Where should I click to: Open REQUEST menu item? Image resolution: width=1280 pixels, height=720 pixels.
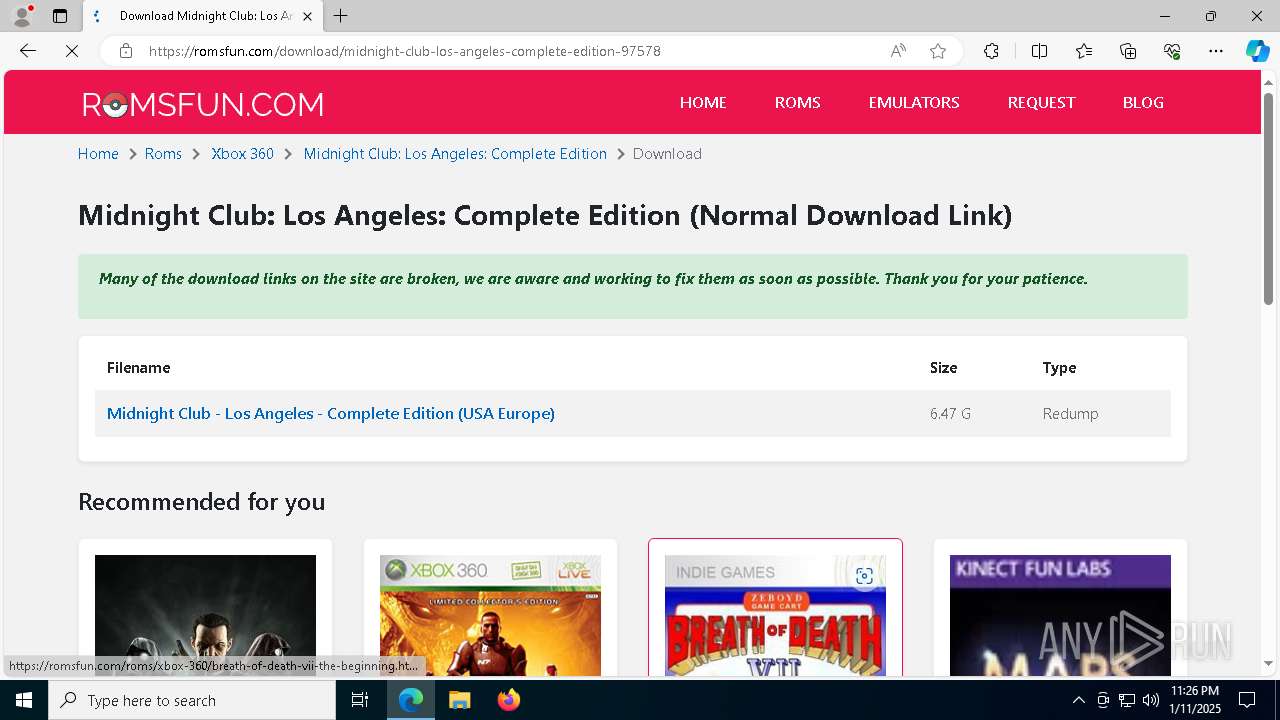point(1041,102)
